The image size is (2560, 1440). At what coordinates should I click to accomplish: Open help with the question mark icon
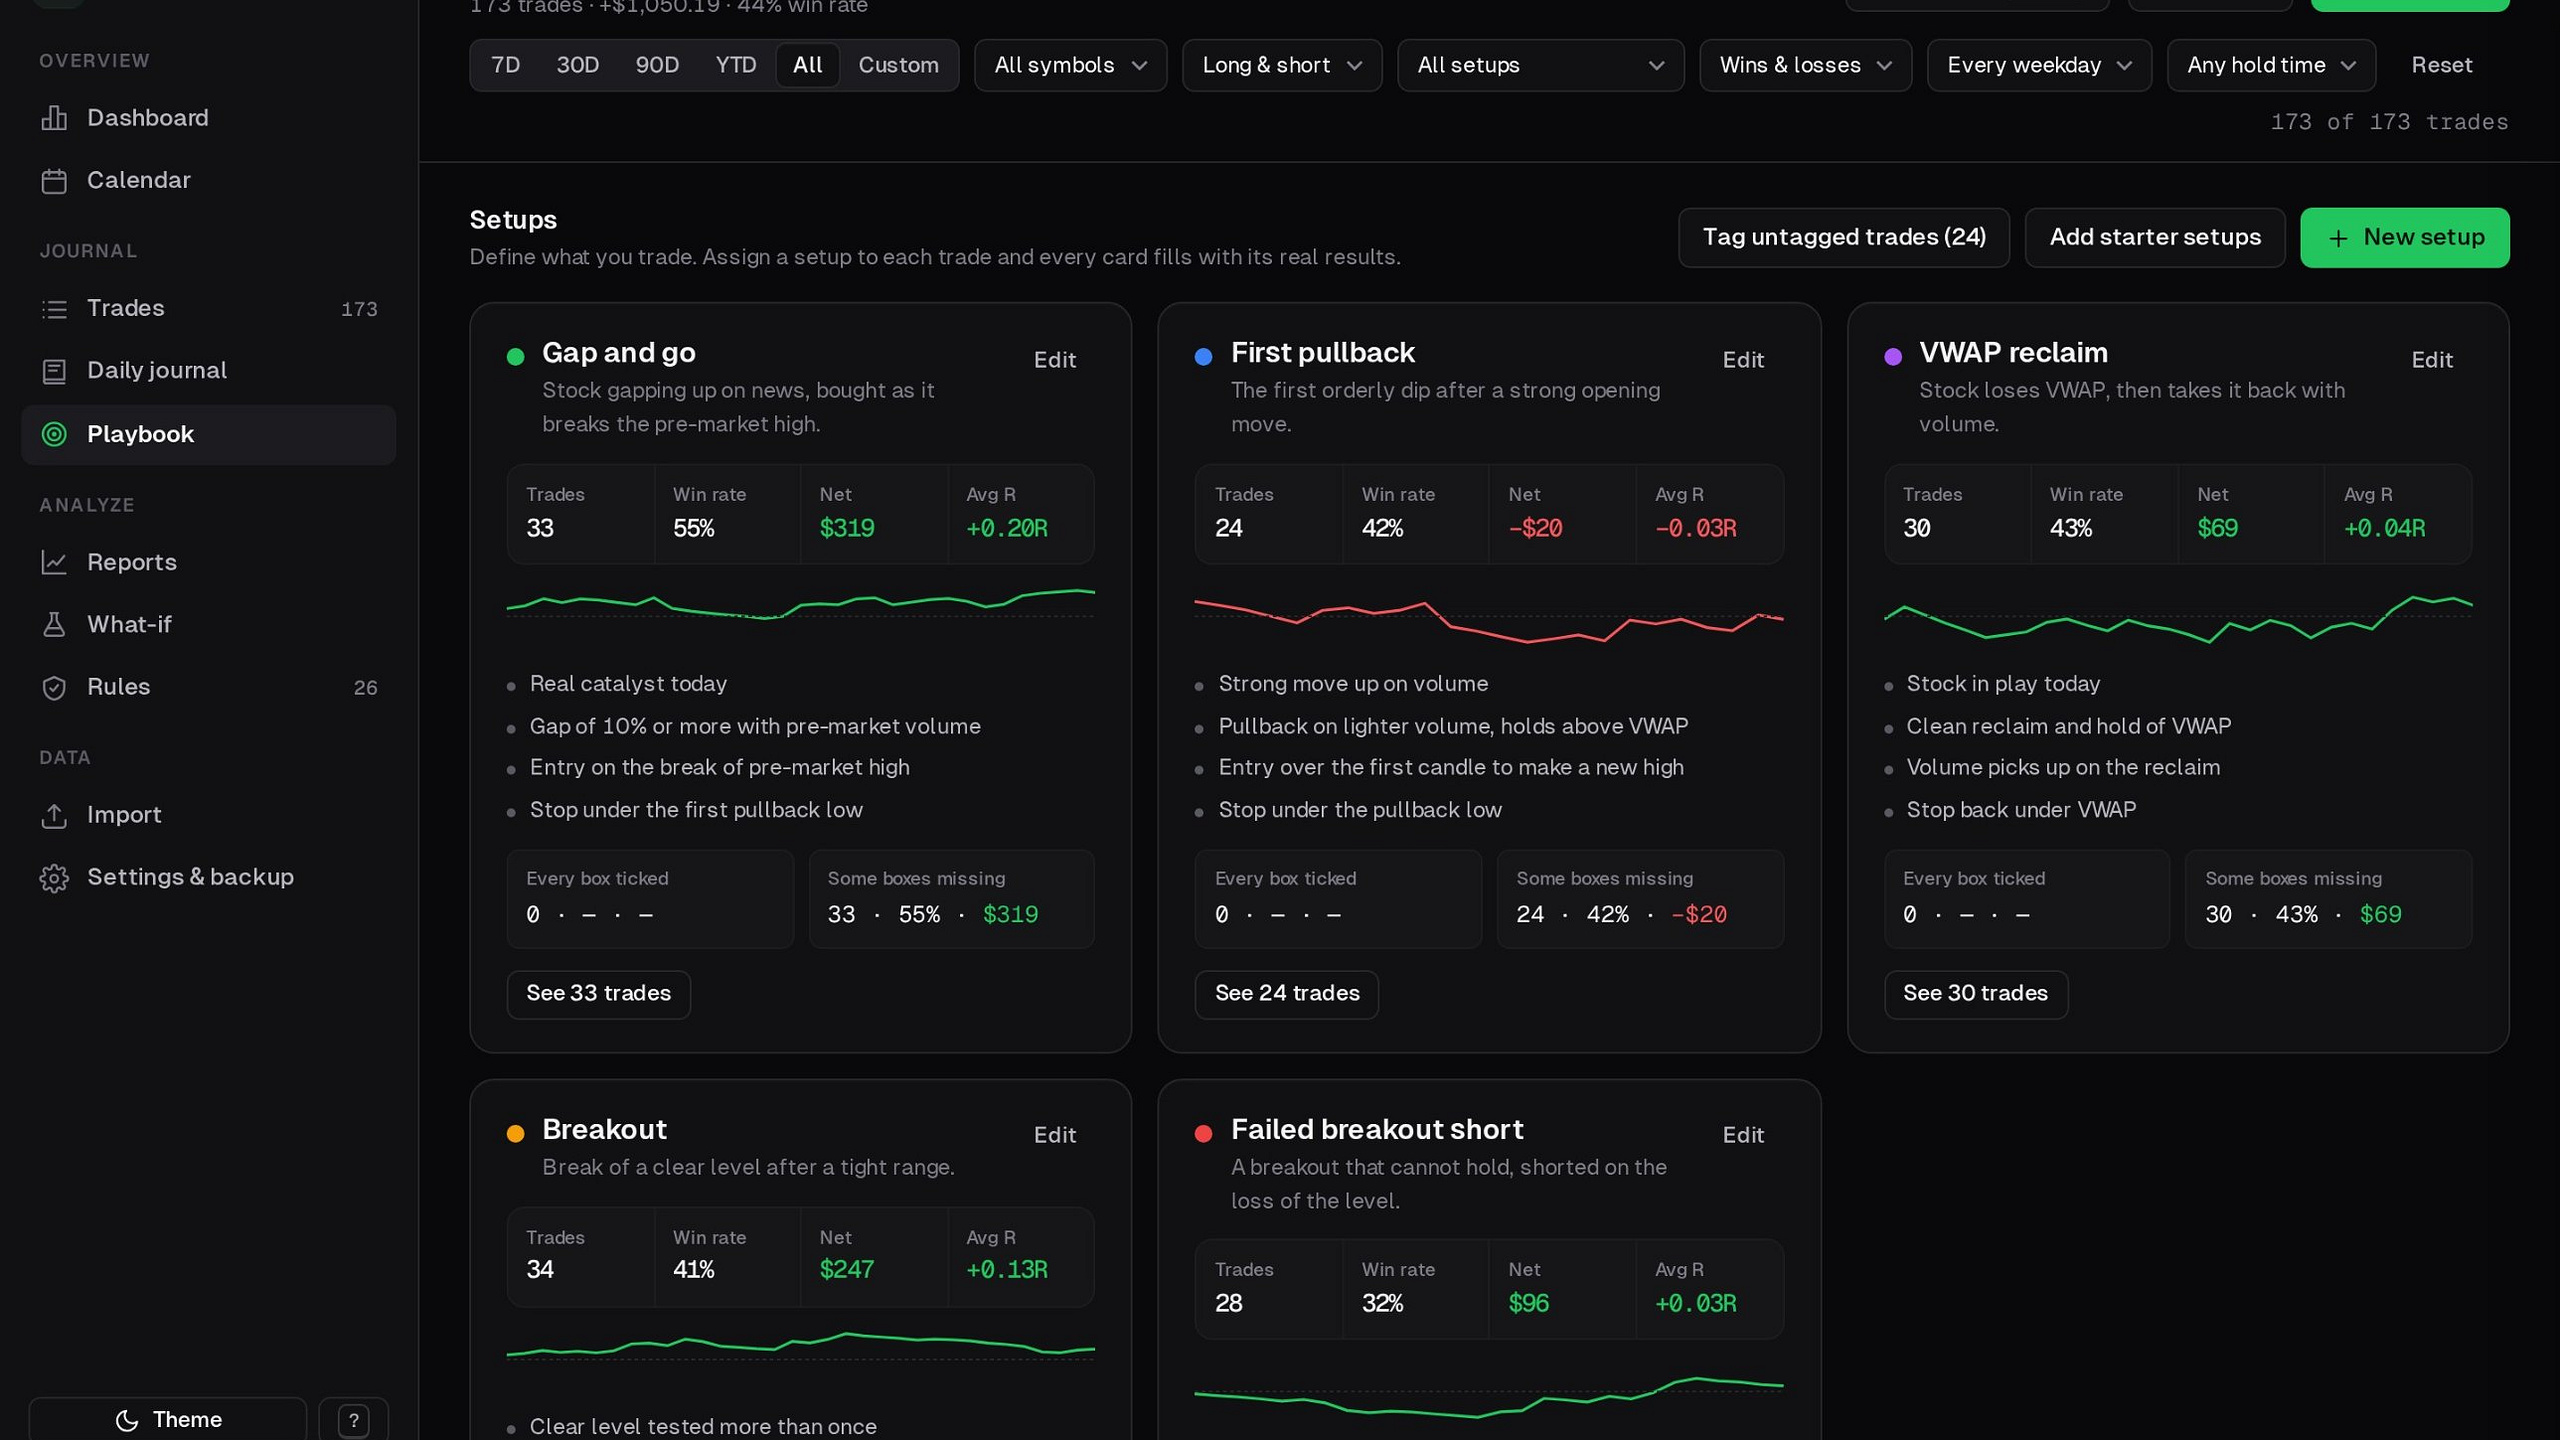354,1420
